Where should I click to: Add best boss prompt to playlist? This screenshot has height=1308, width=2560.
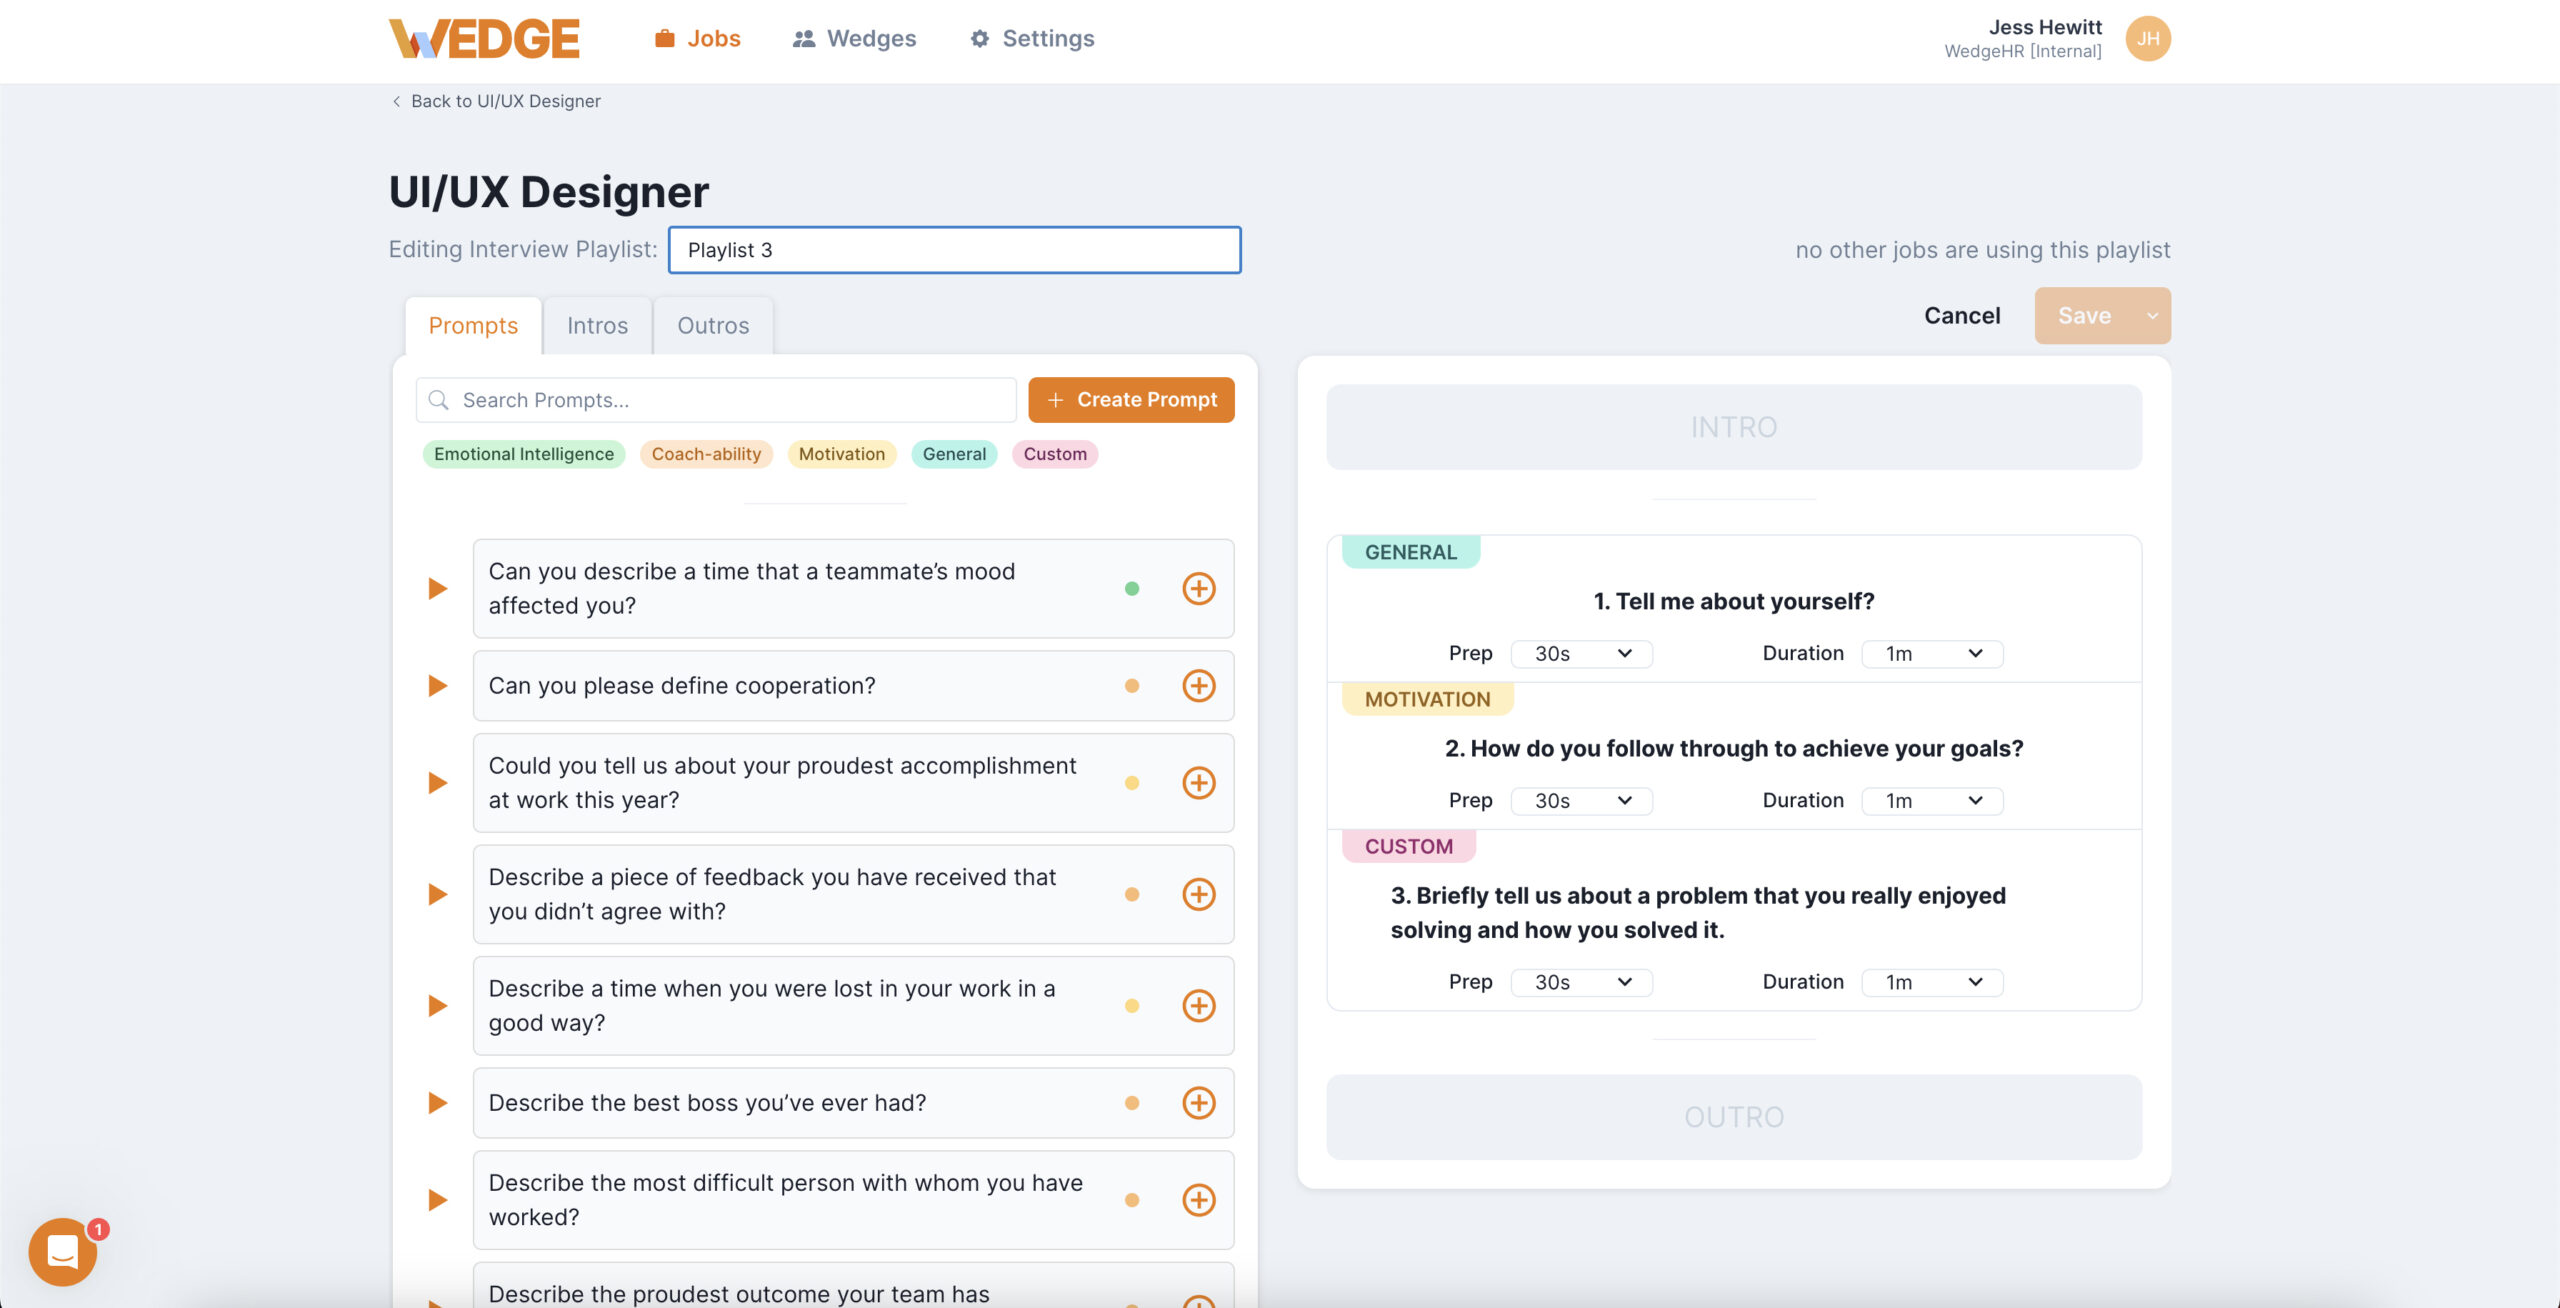tap(1199, 1103)
